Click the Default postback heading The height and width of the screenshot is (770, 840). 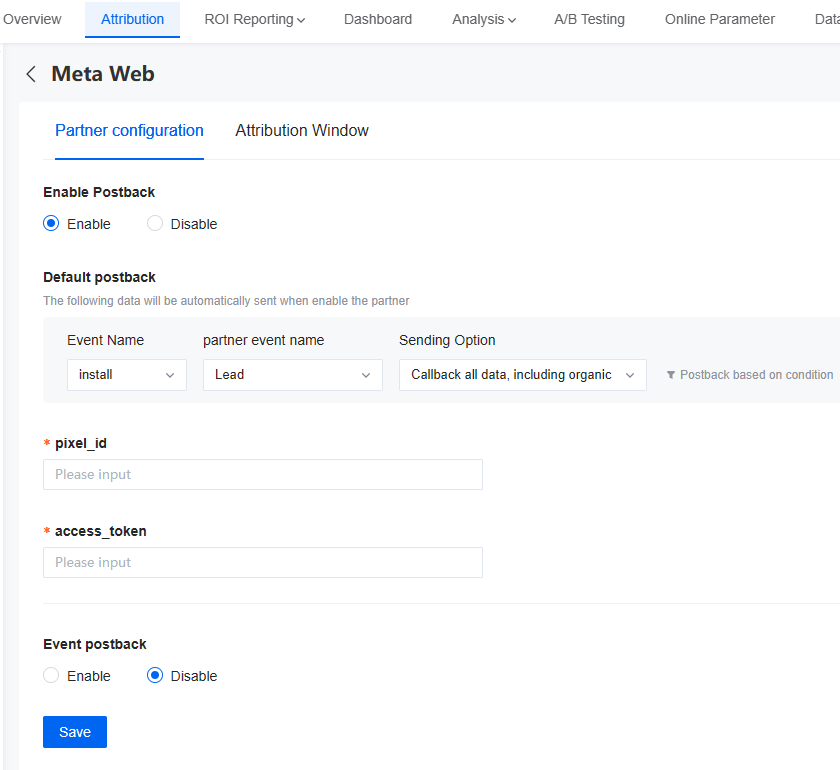coord(99,277)
